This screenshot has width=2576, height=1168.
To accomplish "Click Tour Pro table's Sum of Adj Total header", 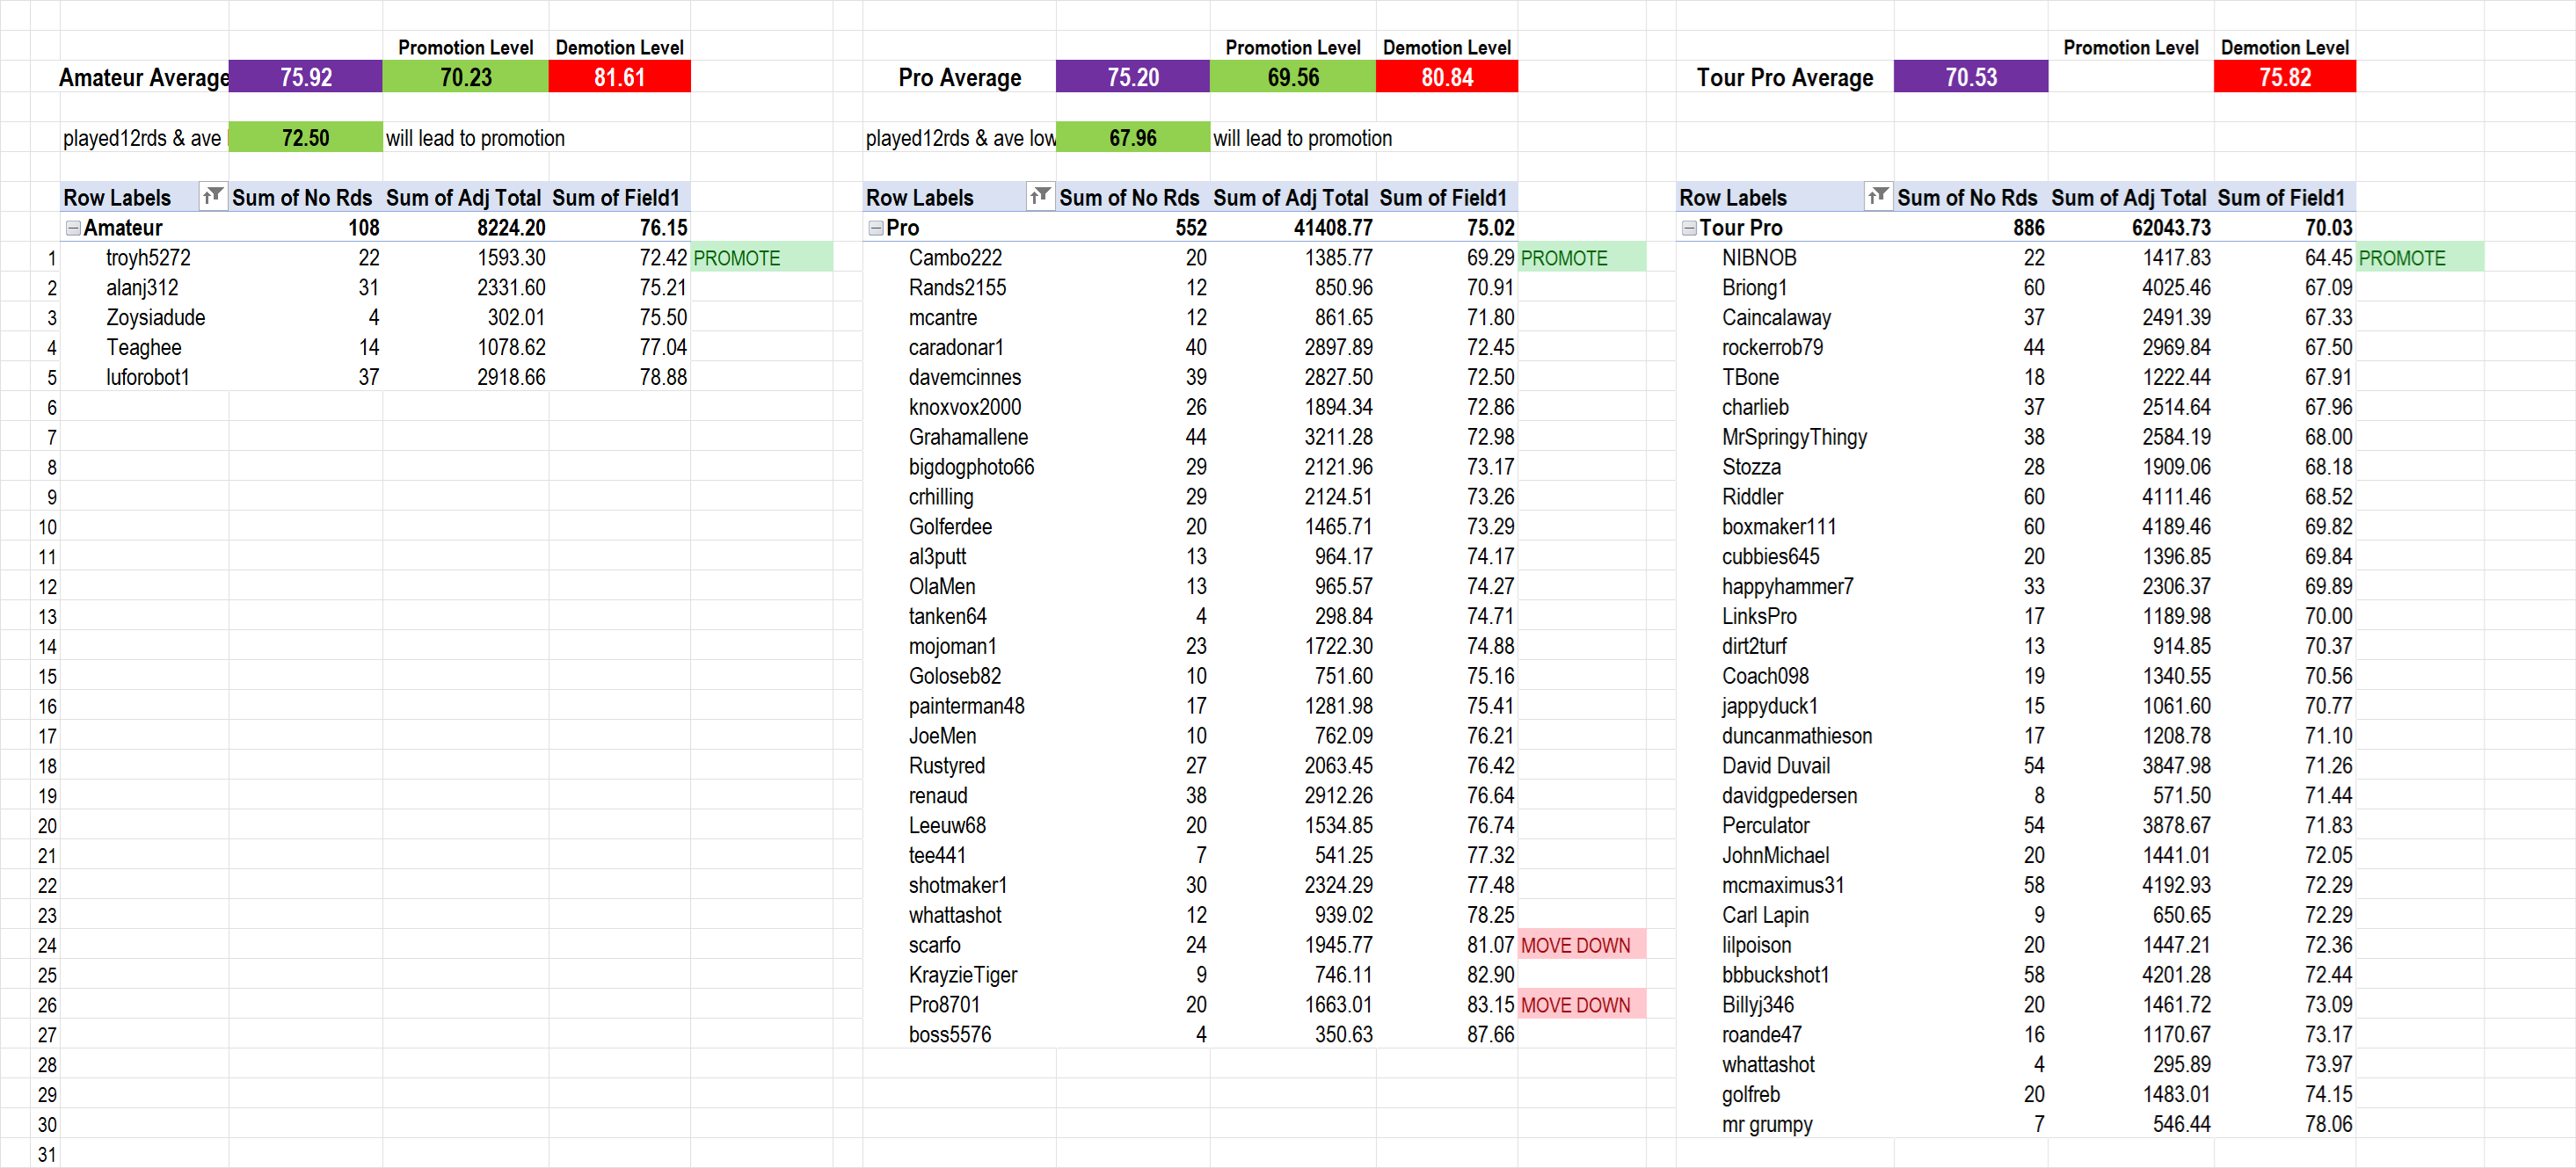I will [x=2128, y=198].
